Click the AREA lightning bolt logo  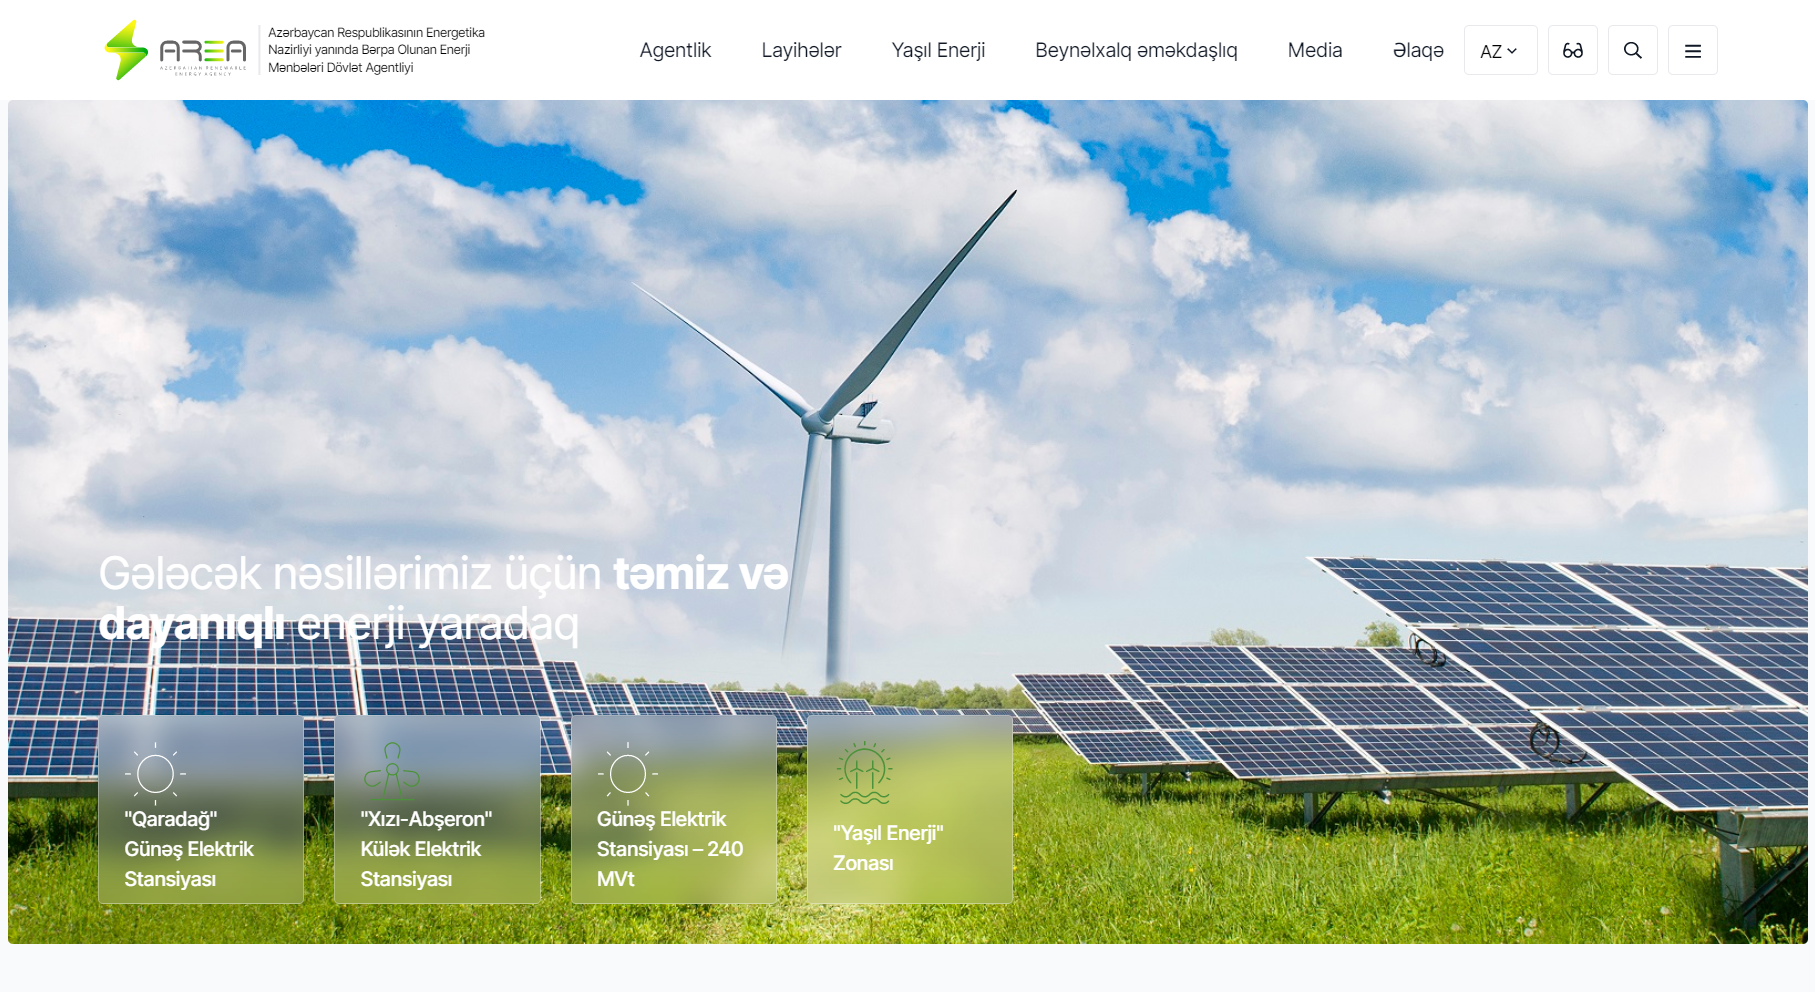pos(127,50)
